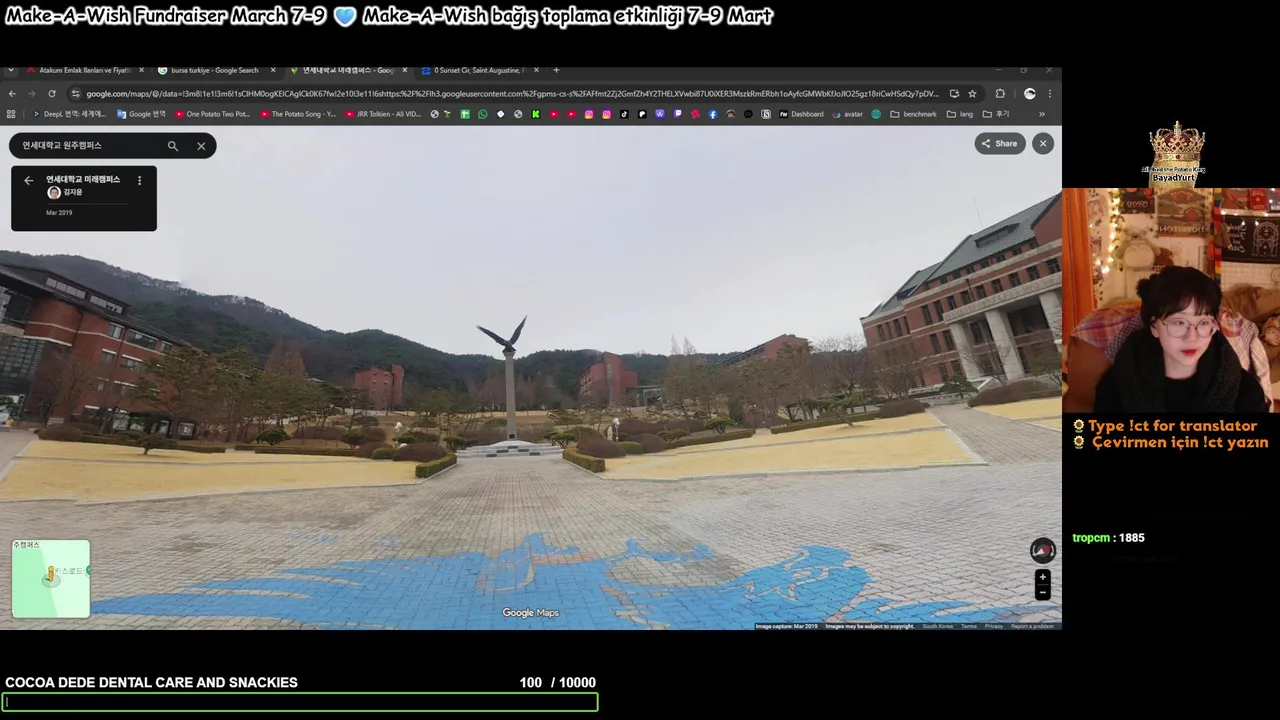
Task: Click the 100 / 10000 goal counter text
Action: pyautogui.click(x=557, y=683)
